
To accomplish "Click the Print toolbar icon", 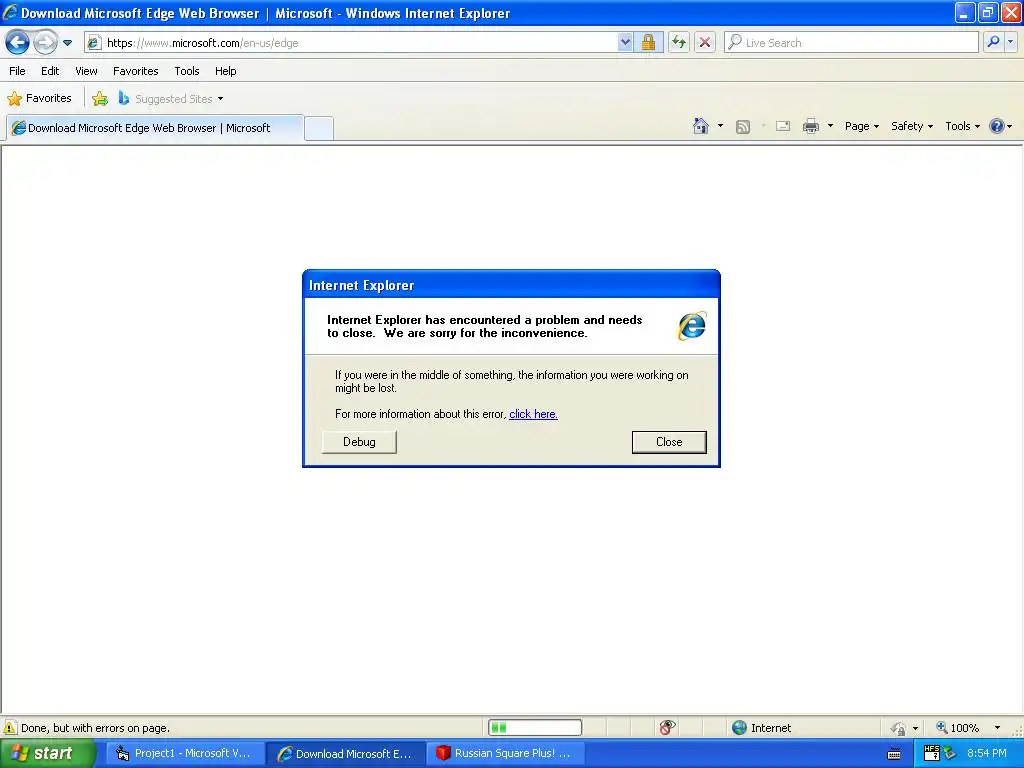I will click(x=810, y=126).
